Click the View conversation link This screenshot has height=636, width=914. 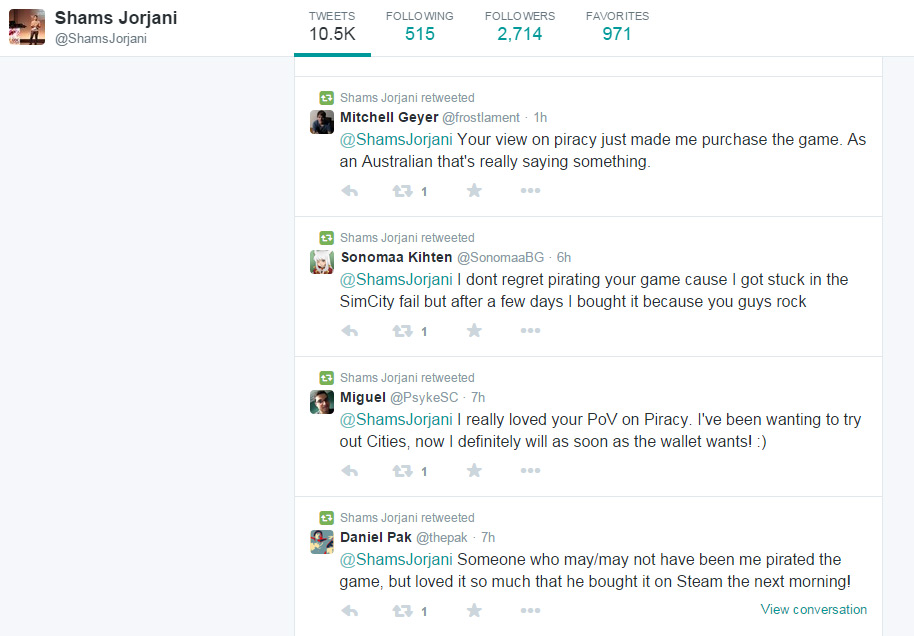point(813,609)
